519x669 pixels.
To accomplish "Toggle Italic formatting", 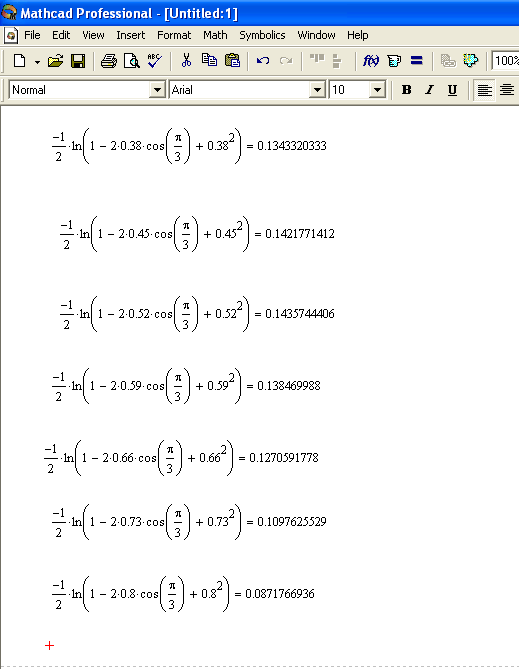I will 429,90.
